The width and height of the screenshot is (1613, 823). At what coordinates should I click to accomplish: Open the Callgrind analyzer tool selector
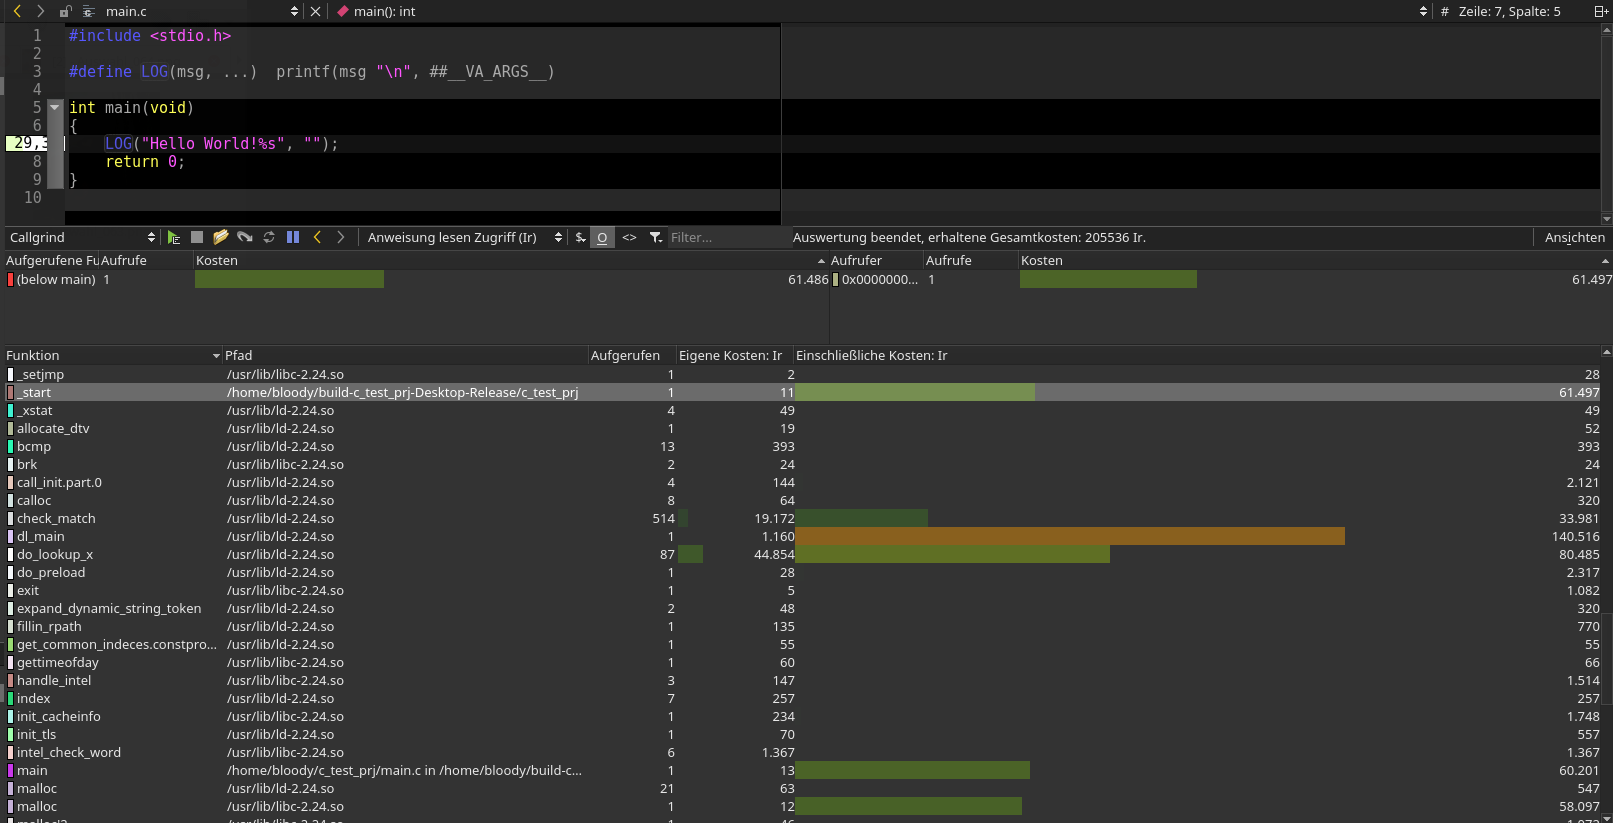click(82, 237)
